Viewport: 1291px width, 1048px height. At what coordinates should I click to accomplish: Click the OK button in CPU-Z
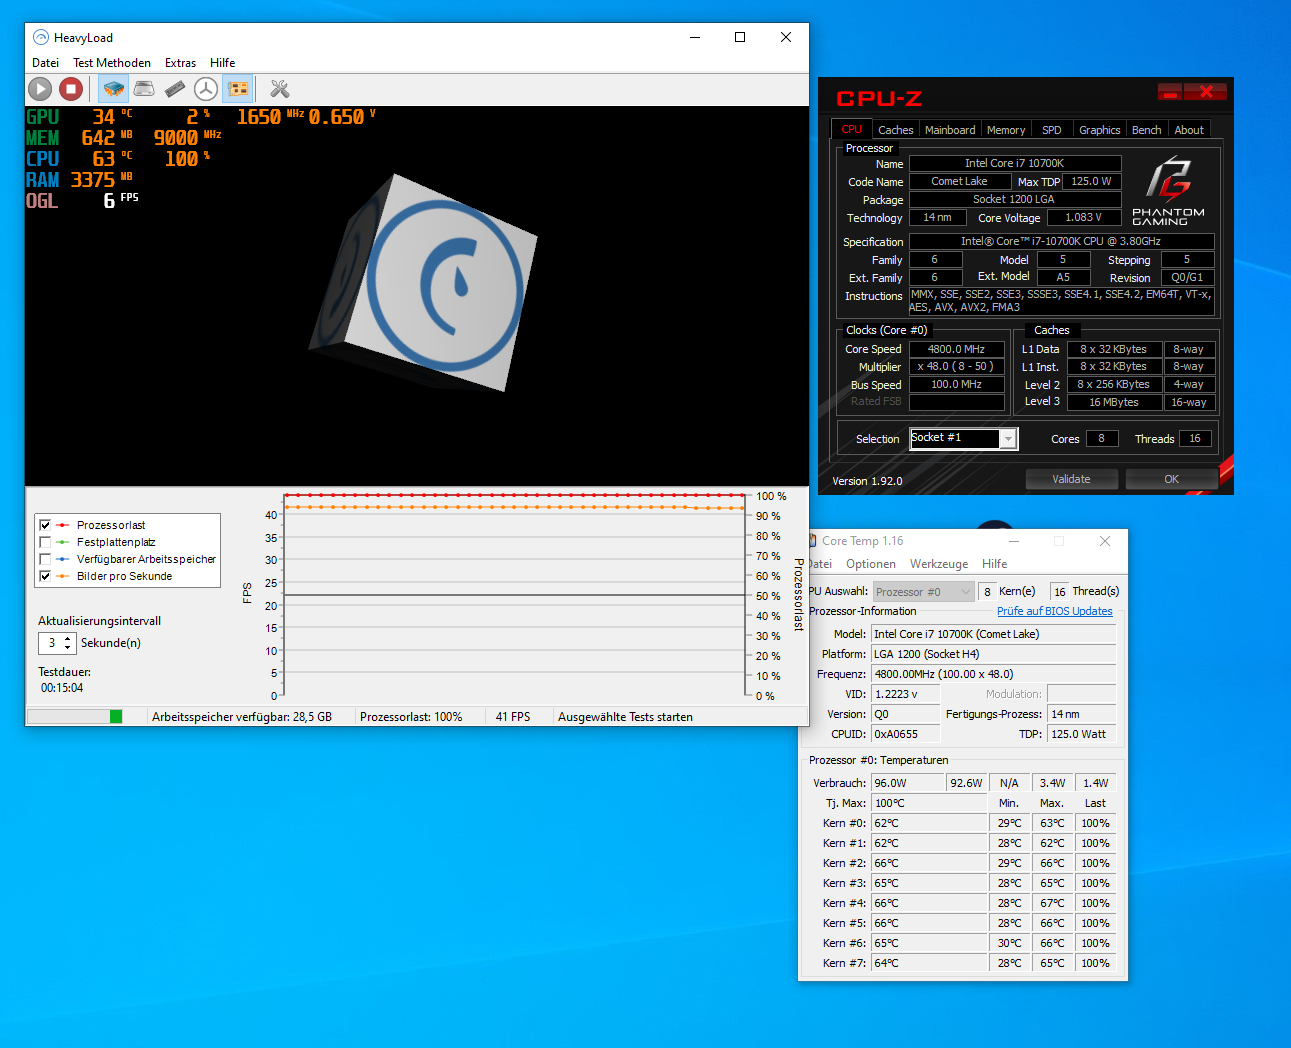click(1171, 479)
